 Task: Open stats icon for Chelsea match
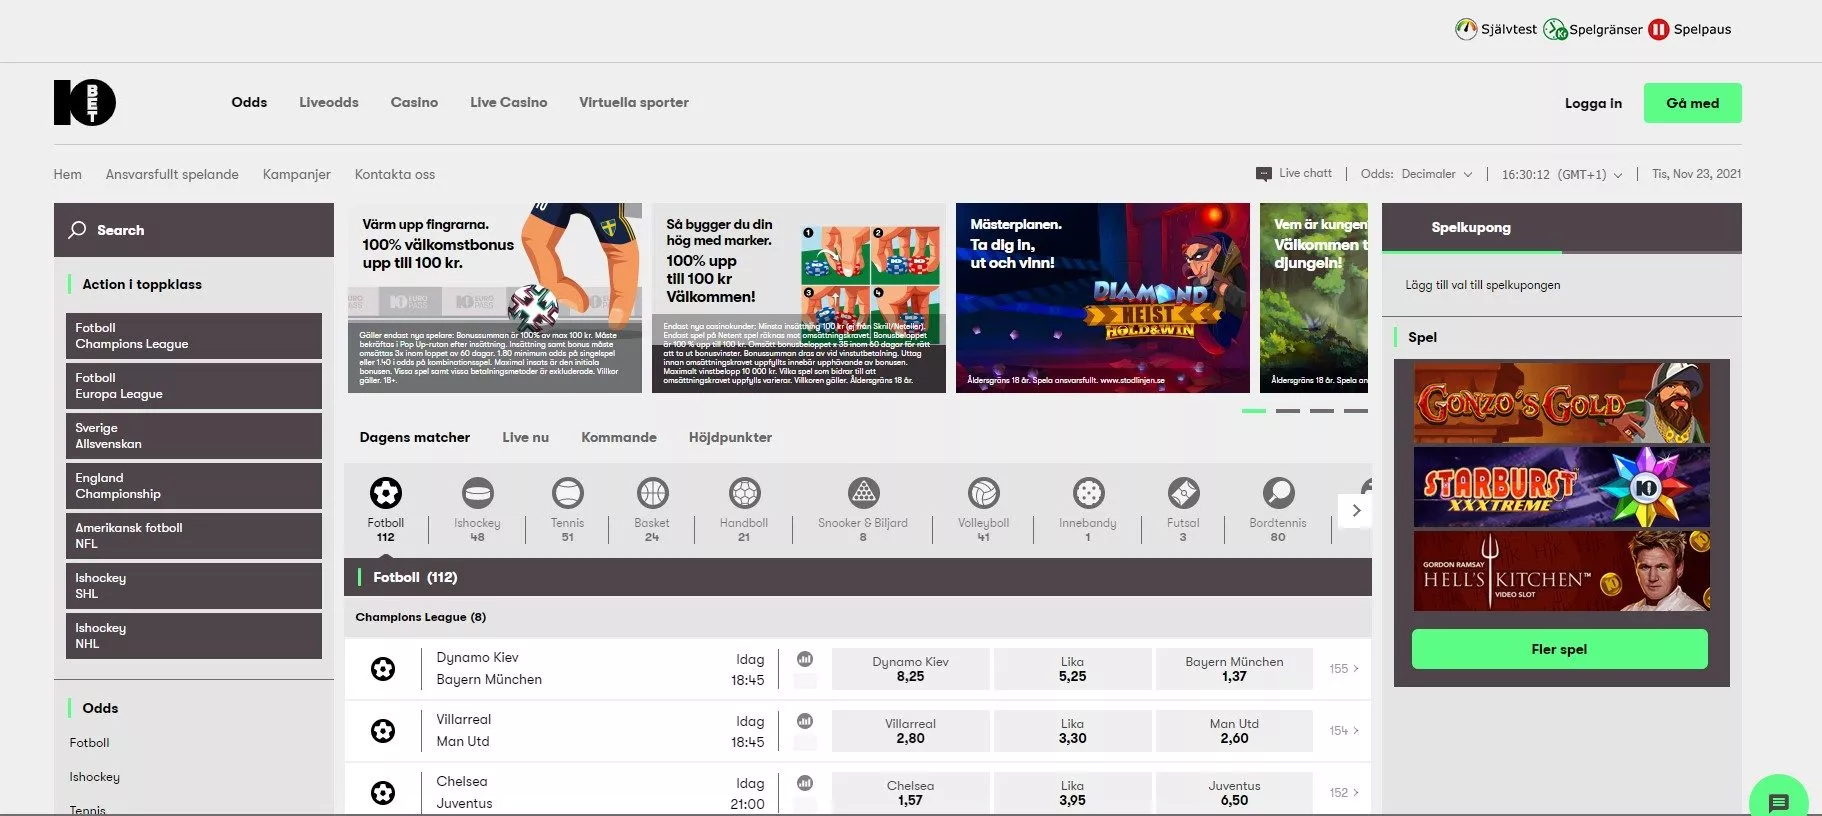[x=805, y=783]
